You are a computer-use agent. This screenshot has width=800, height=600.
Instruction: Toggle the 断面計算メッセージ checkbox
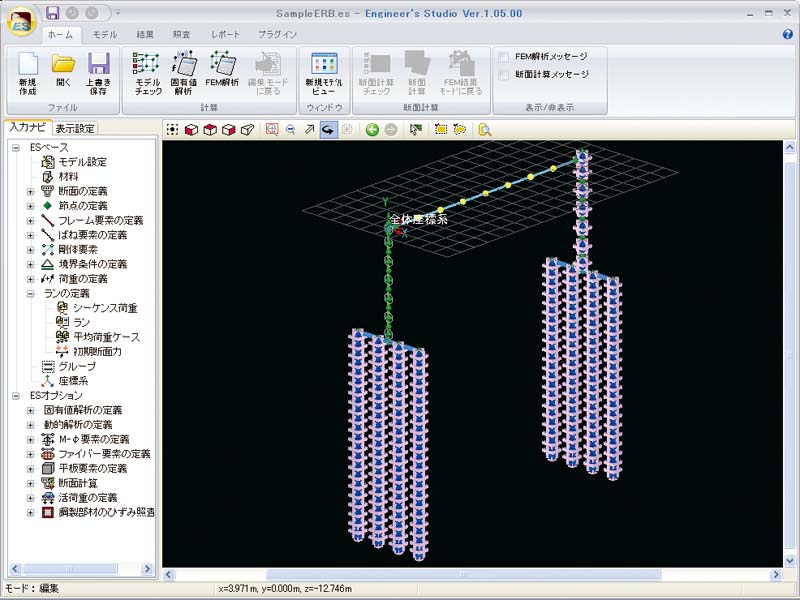tap(504, 74)
